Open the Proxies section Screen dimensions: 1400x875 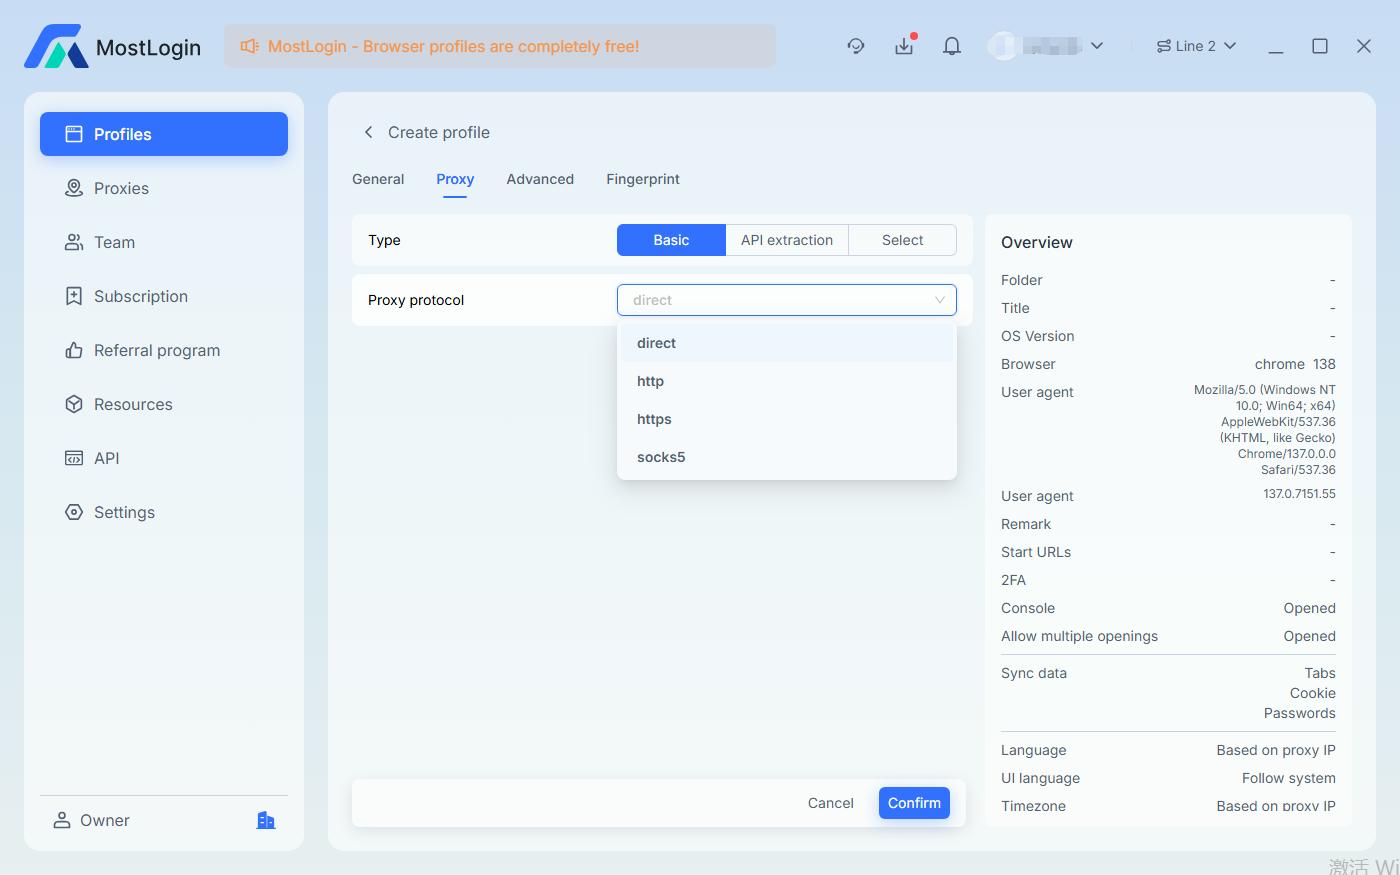click(164, 188)
